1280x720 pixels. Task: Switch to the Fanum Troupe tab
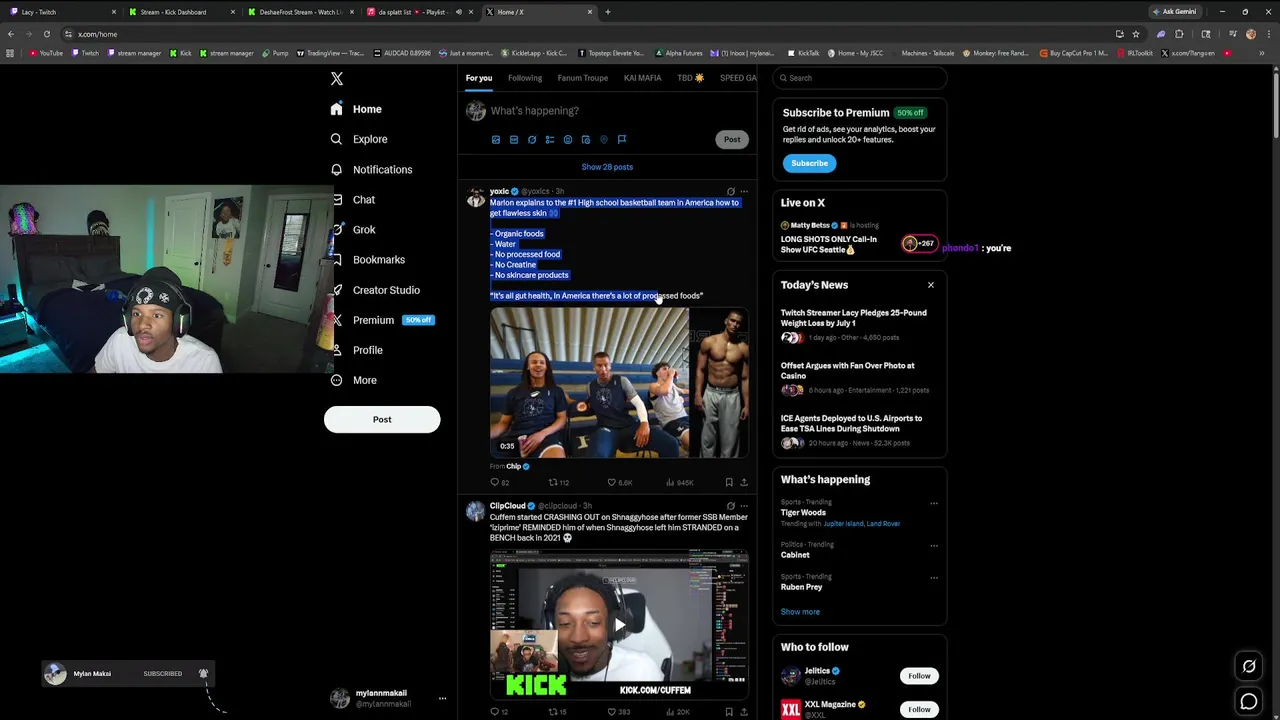point(583,78)
